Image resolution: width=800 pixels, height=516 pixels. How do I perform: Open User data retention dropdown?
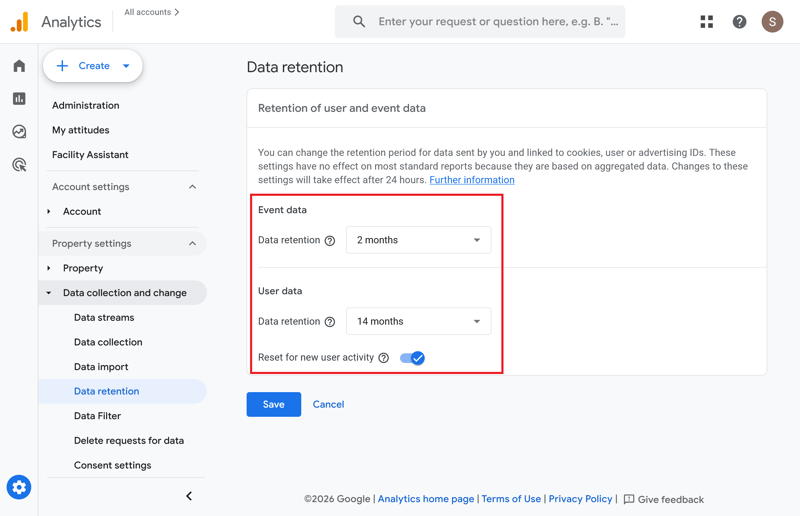tap(418, 321)
